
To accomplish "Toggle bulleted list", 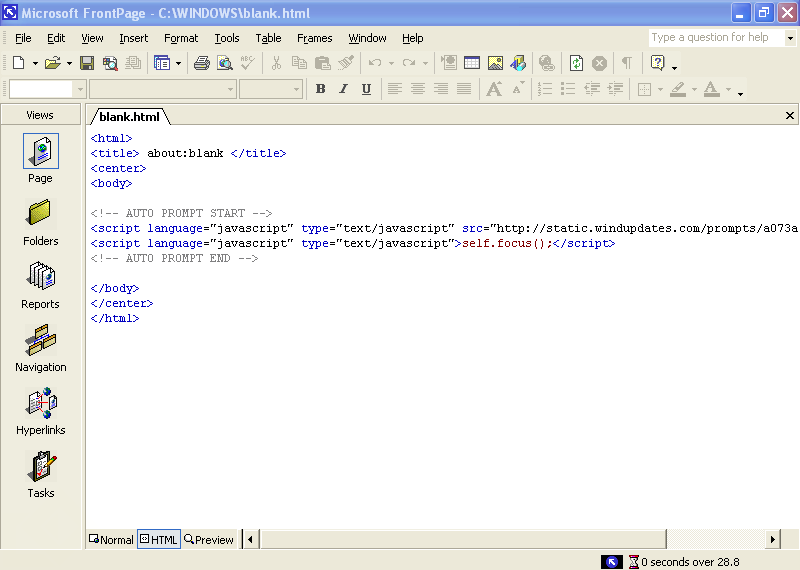I will click(x=568, y=89).
